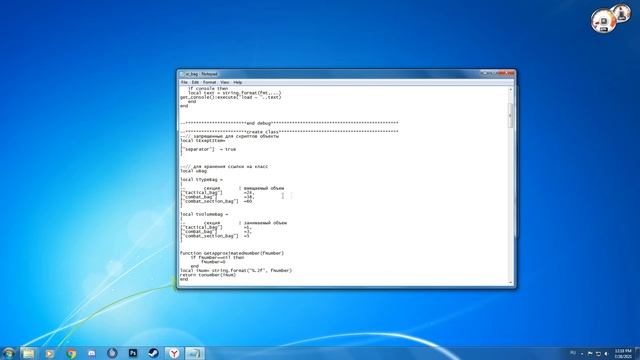This screenshot has height=360, width=640.
Task: Open the Windows Start menu
Action: coord(9,353)
